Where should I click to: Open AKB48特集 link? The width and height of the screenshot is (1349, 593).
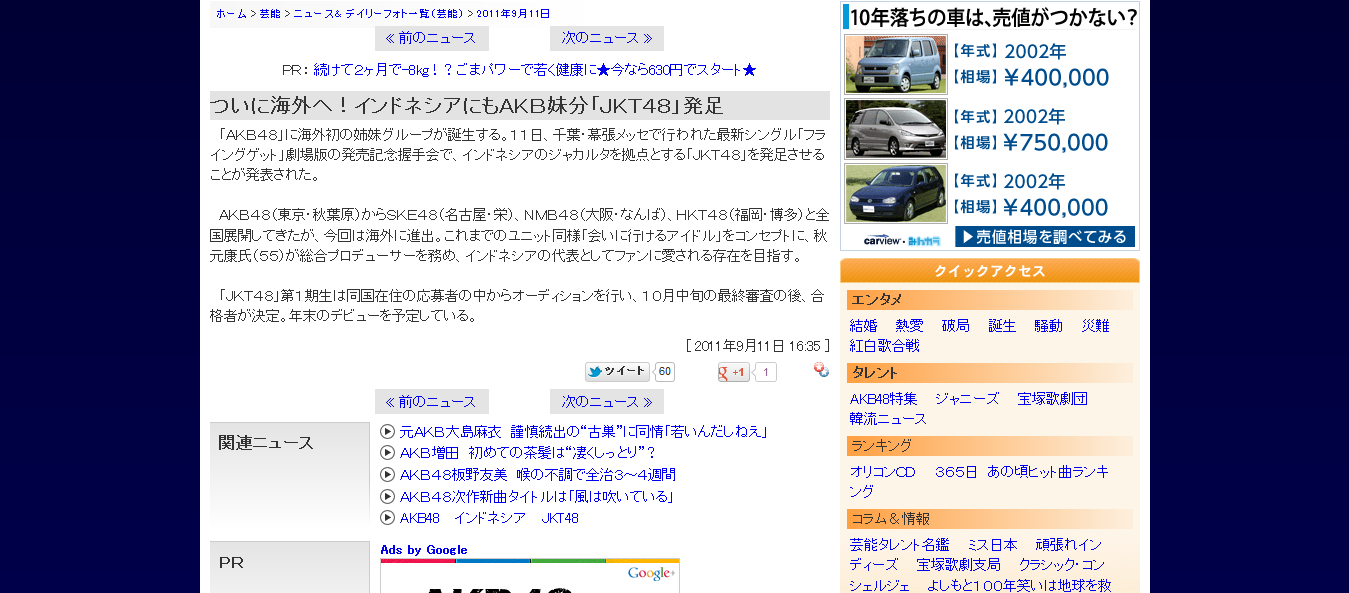(883, 399)
